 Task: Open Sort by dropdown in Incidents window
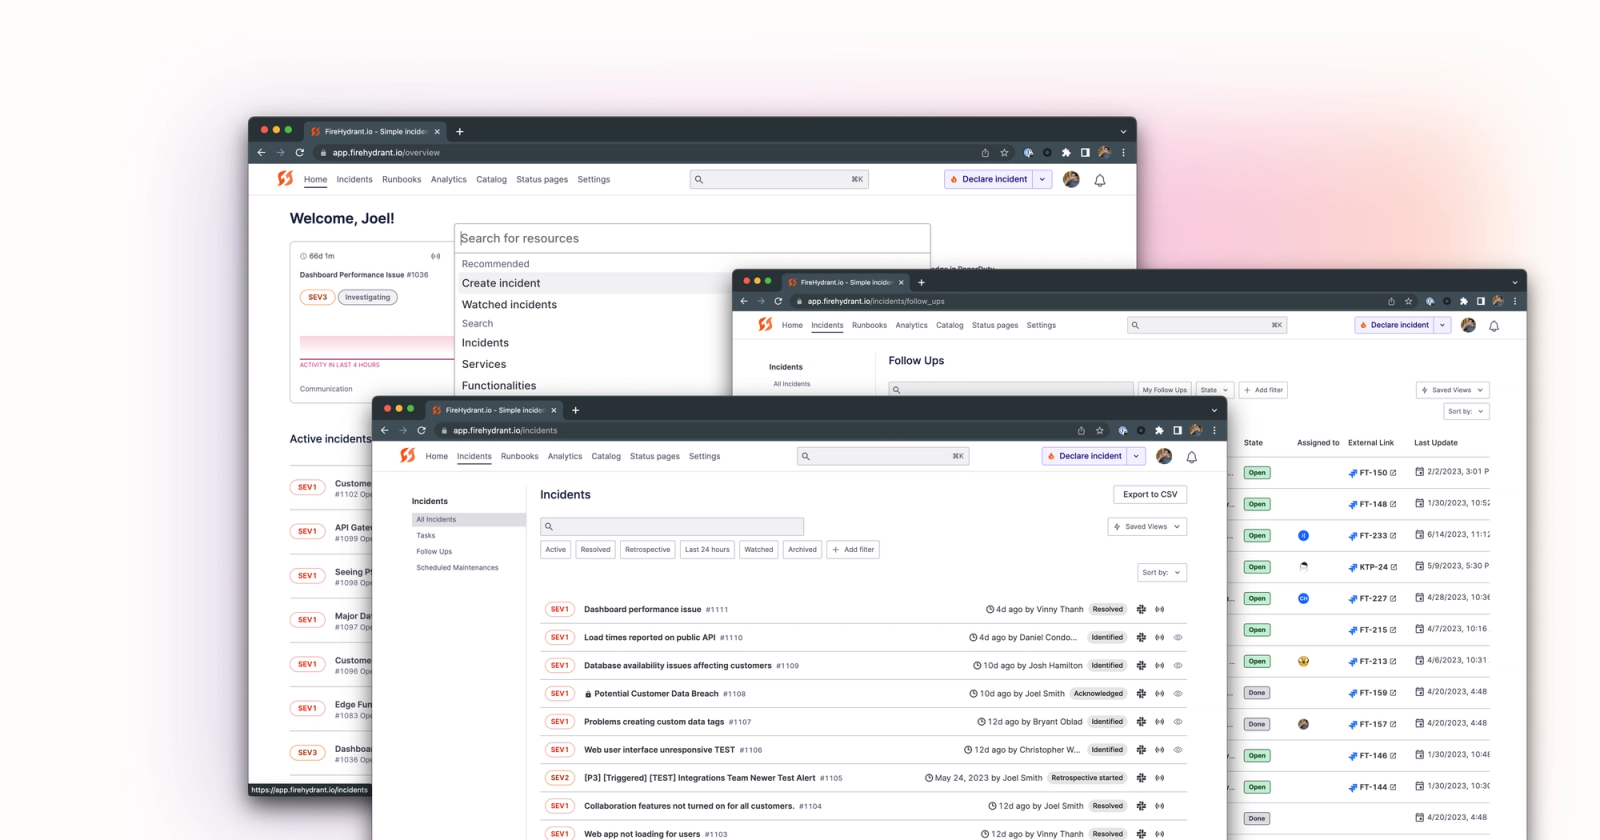1162,572
